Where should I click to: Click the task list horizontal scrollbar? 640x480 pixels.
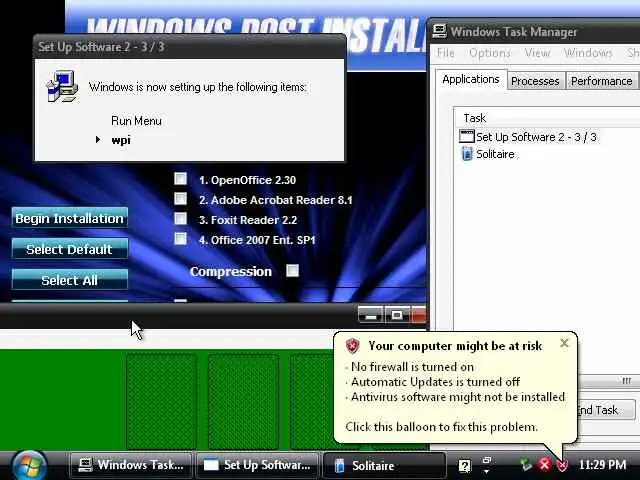tap(609, 382)
